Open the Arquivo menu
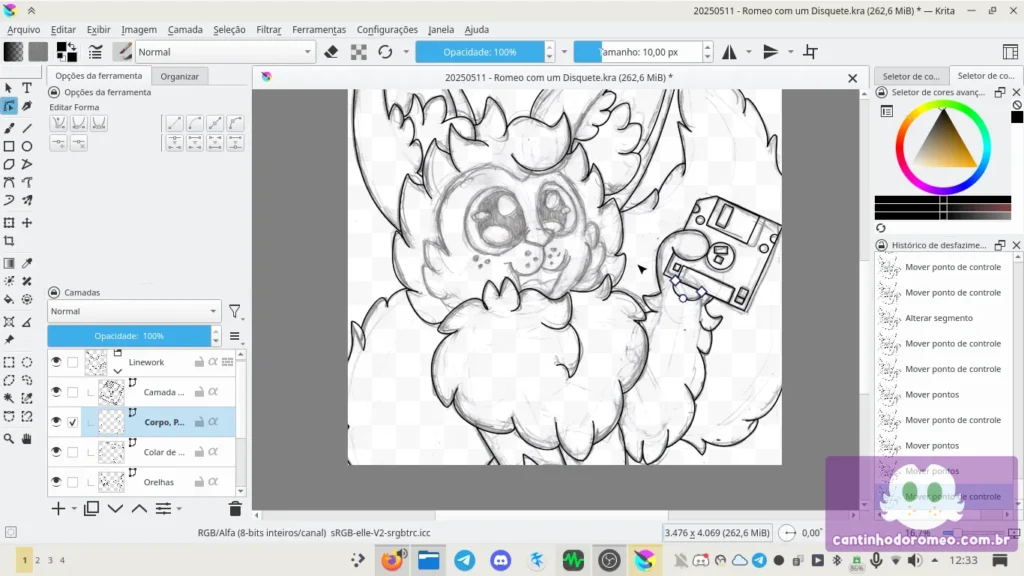 pyautogui.click(x=24, y=29)
